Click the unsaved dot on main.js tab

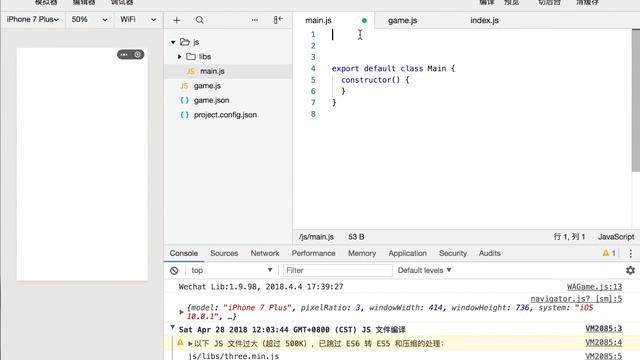click(364, 20)
